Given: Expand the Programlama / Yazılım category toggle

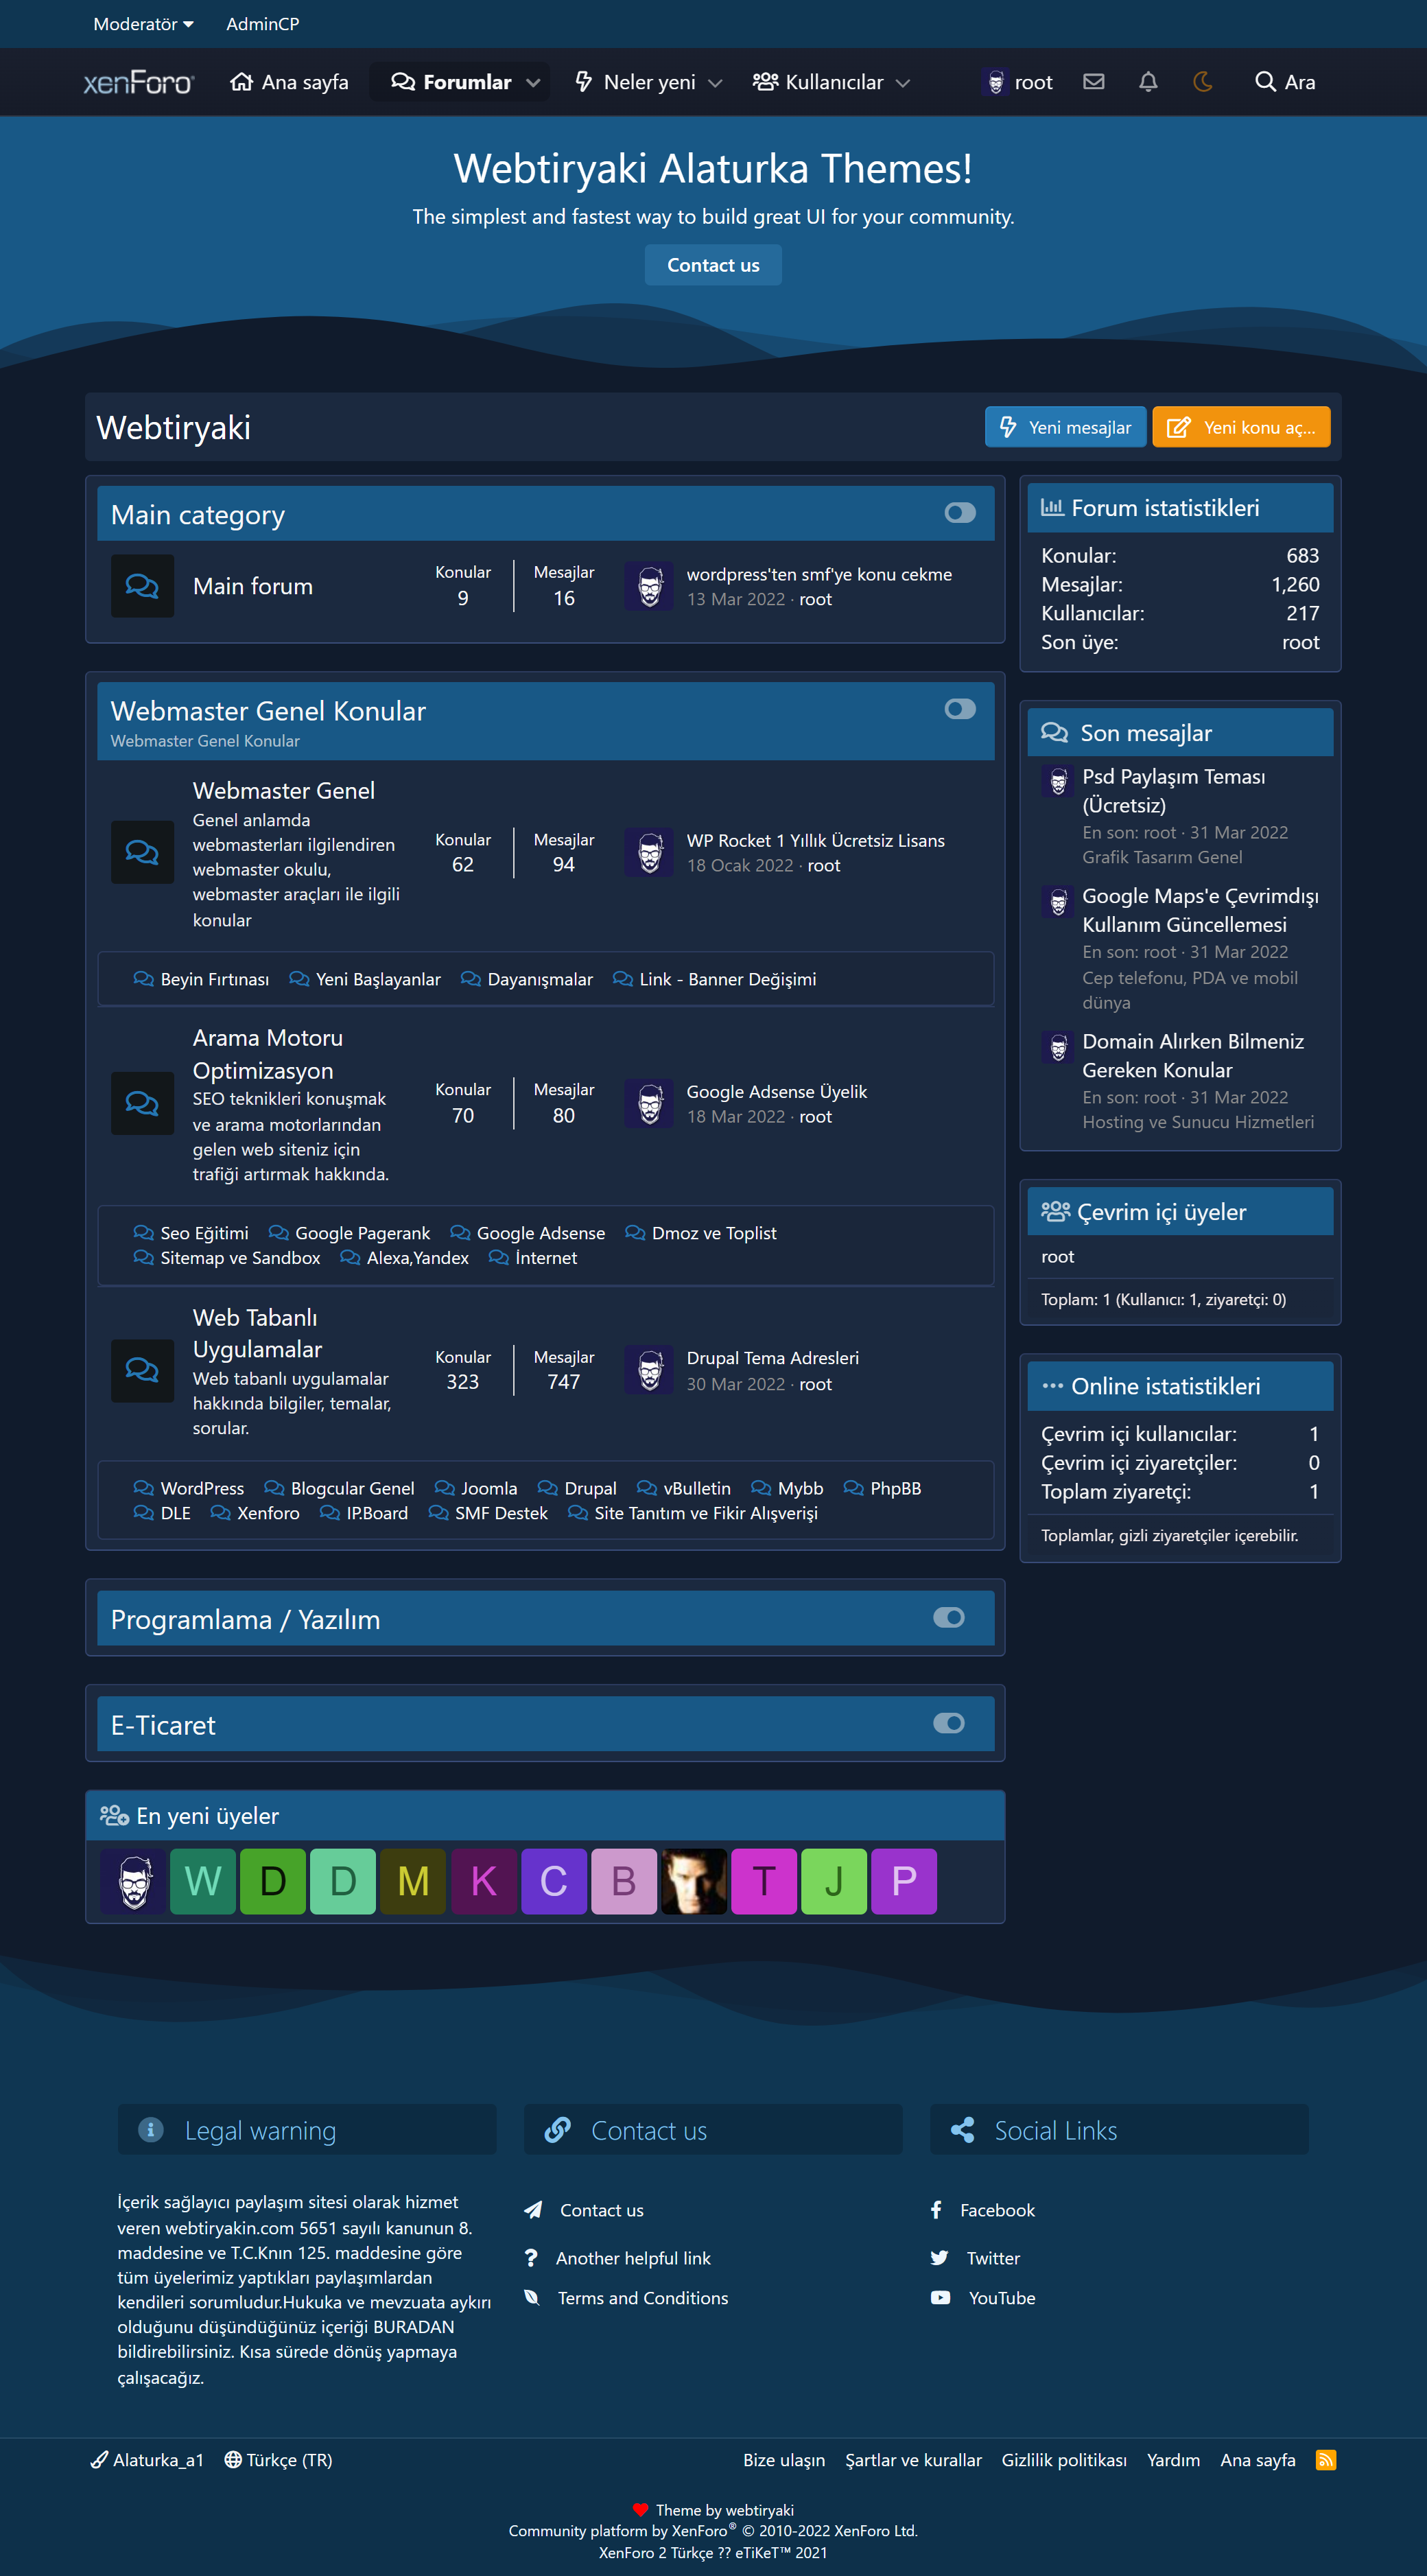Looking at the screenshot, I should tap(950, 1617).
